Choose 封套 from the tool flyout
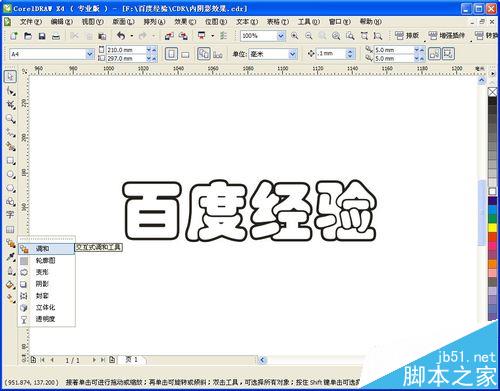The image size is (500, 391). pos(47,296)
